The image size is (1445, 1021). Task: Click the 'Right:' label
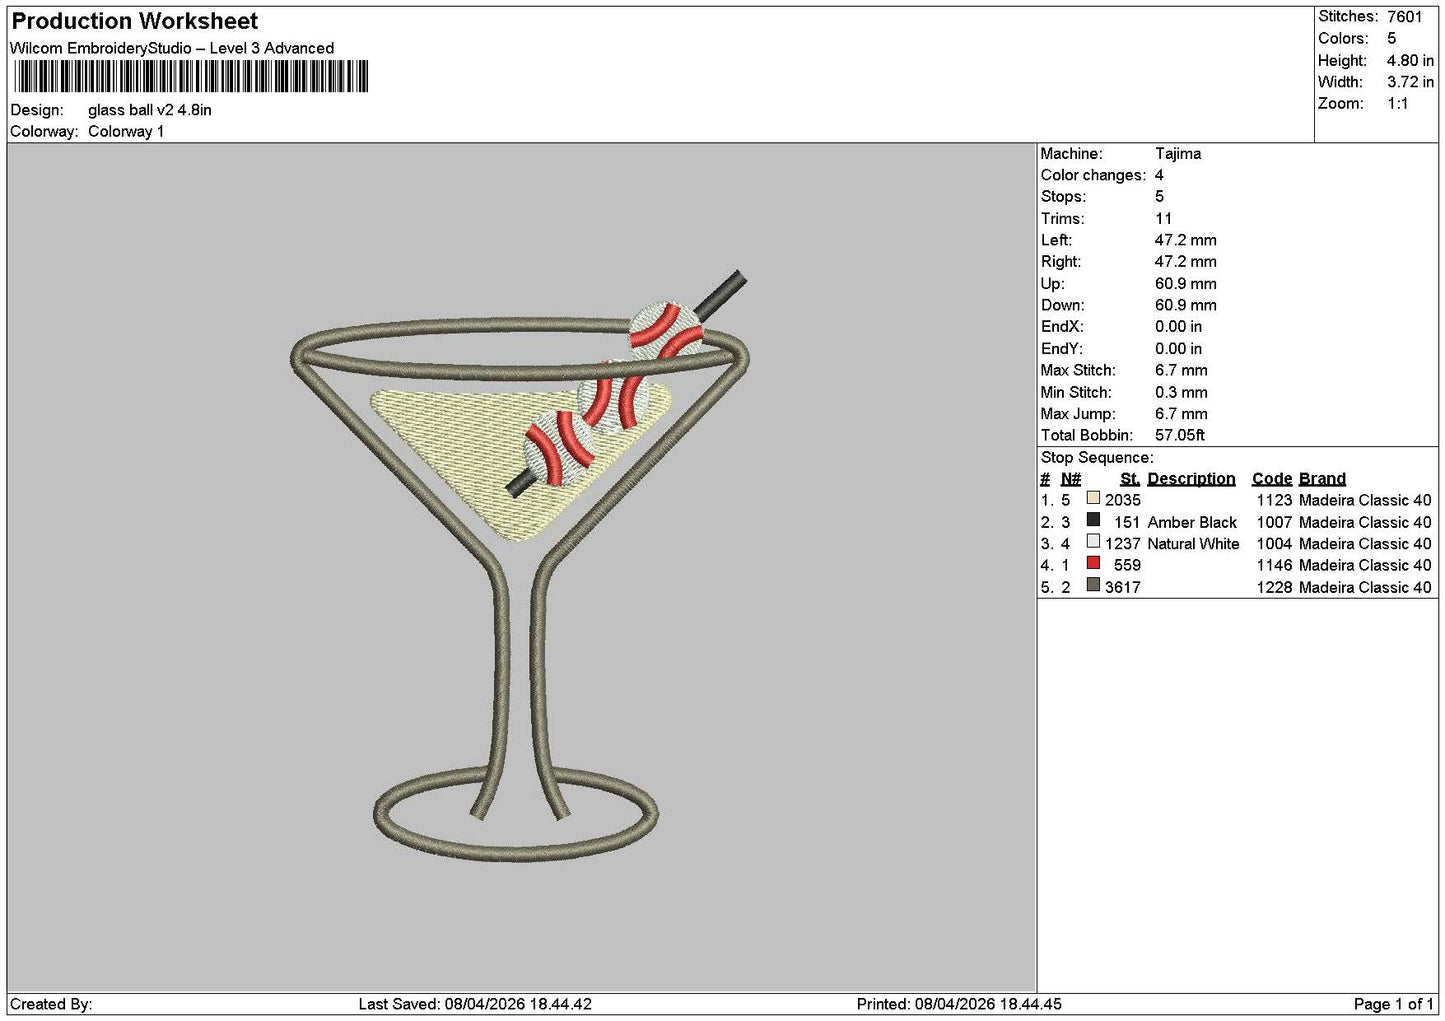click(1061, 262)
